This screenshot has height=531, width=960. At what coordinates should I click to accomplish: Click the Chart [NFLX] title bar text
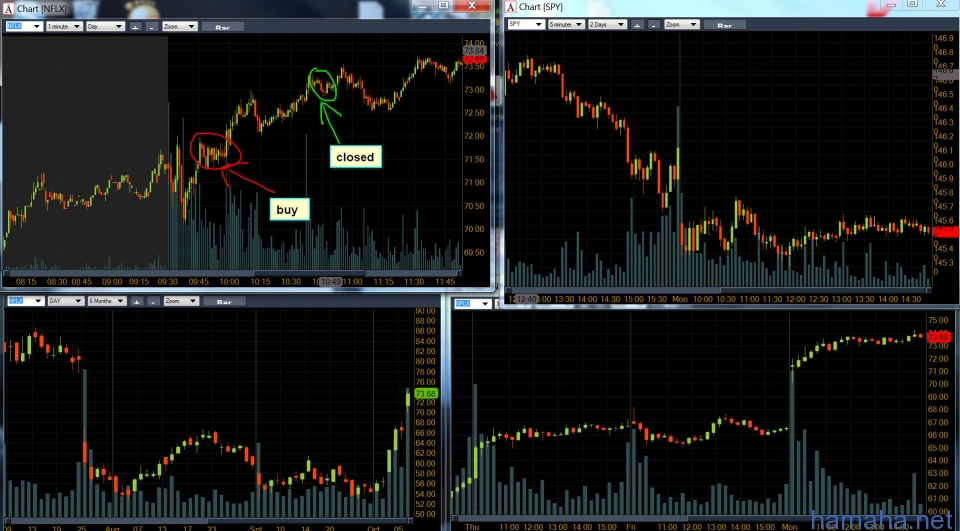[42, 9]
